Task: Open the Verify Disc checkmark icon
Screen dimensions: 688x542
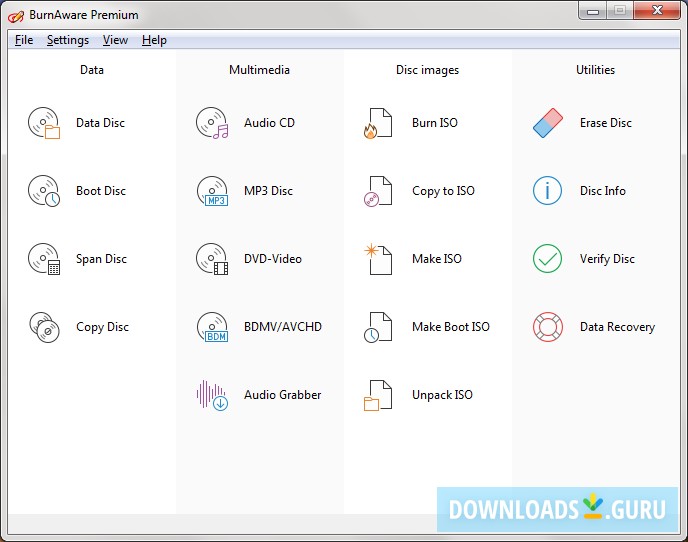Action: pos(547,259)
